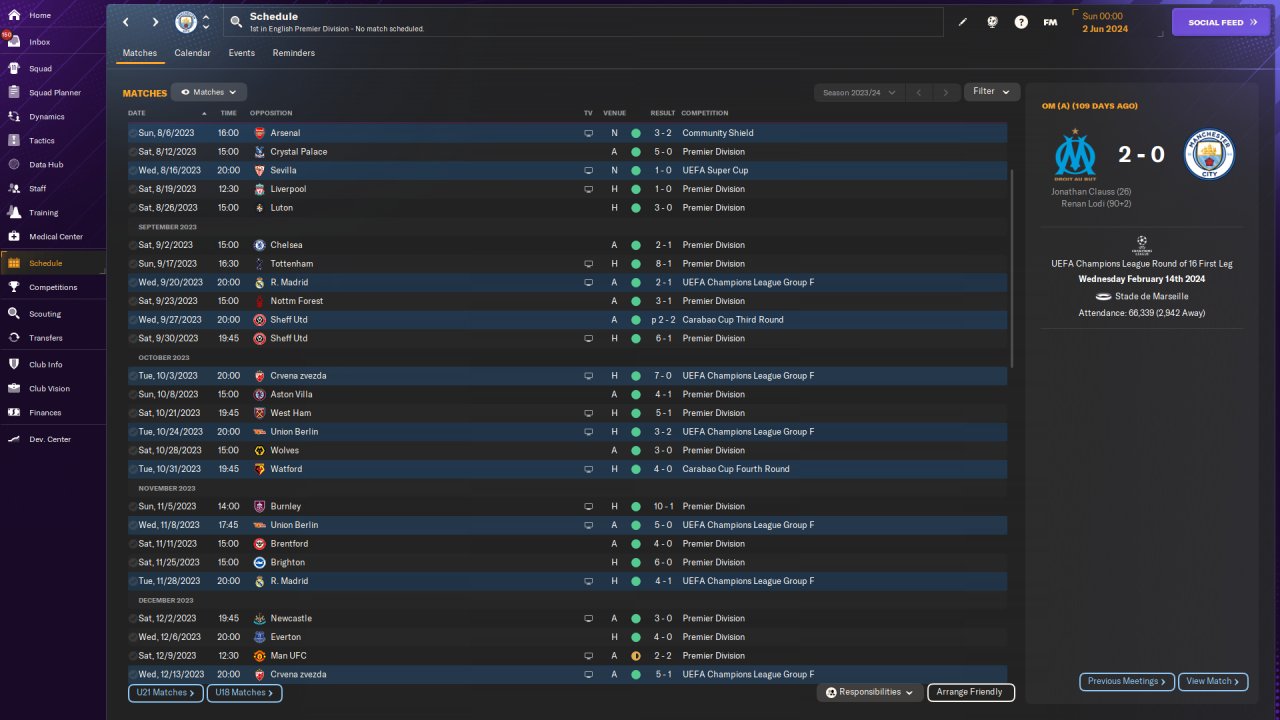The width and height of the screenshot is (1280, 720).
Task: Open the Scouting icon in sidebar
Action: 14,314
